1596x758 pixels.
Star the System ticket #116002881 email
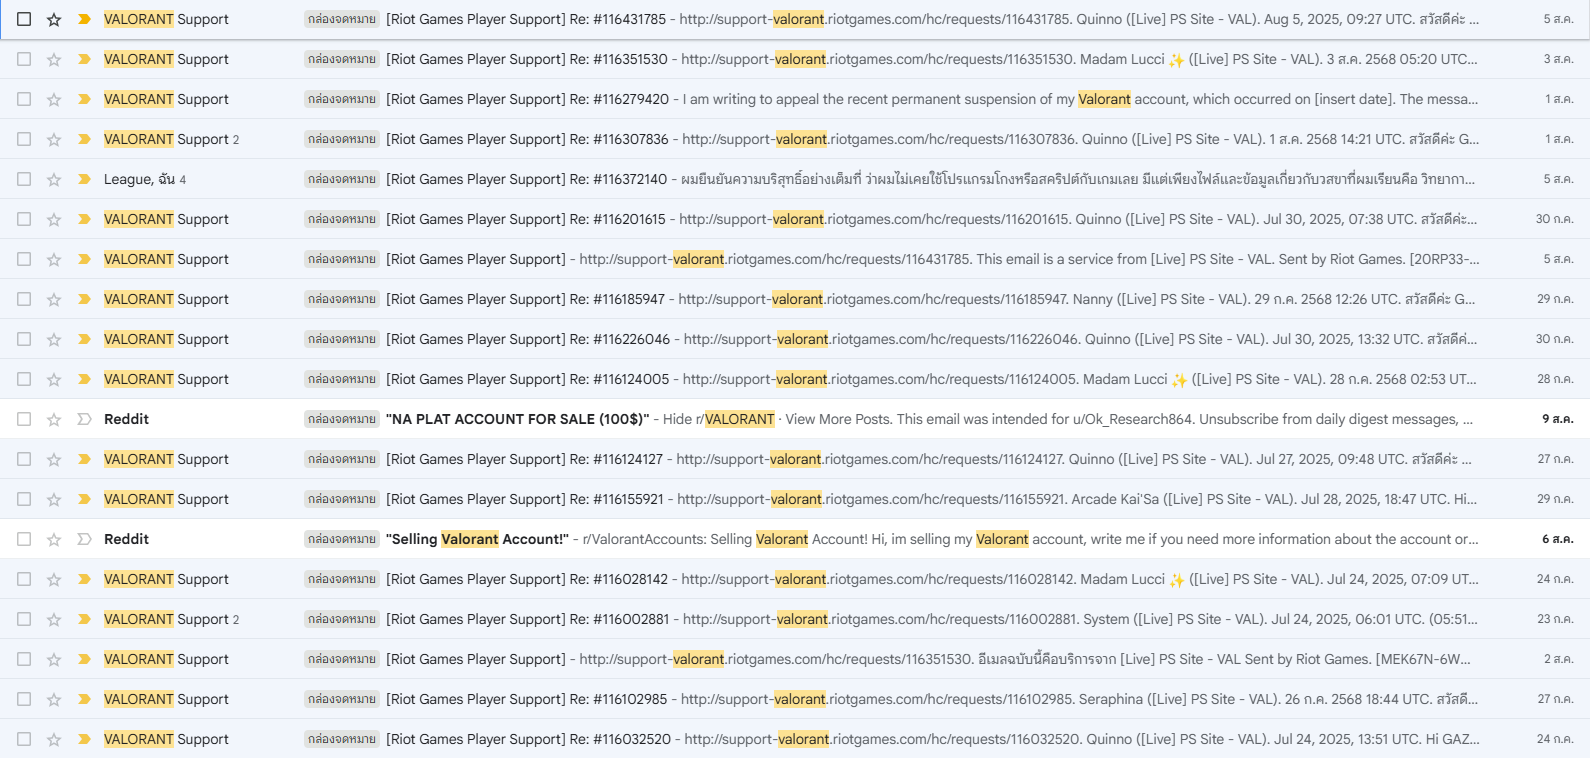coord(54,619)
